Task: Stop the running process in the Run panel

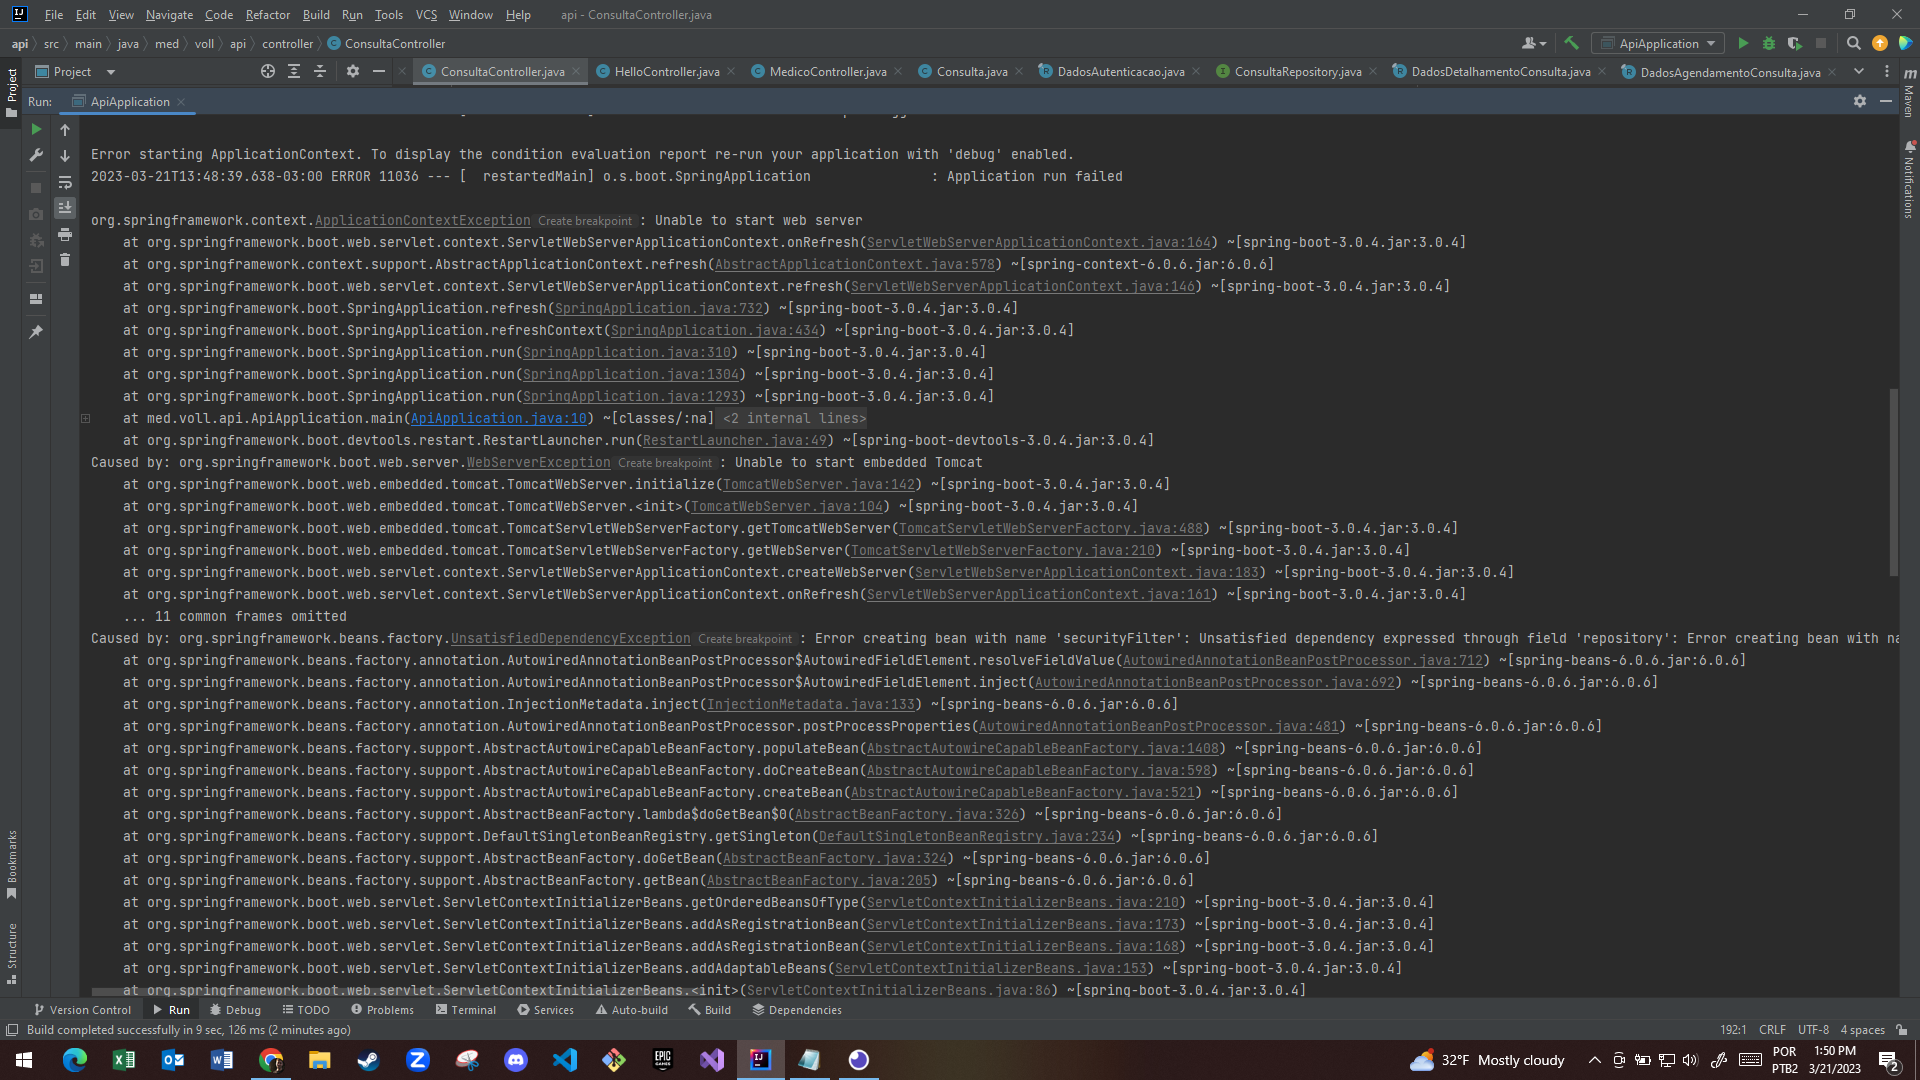Action: 36,188
